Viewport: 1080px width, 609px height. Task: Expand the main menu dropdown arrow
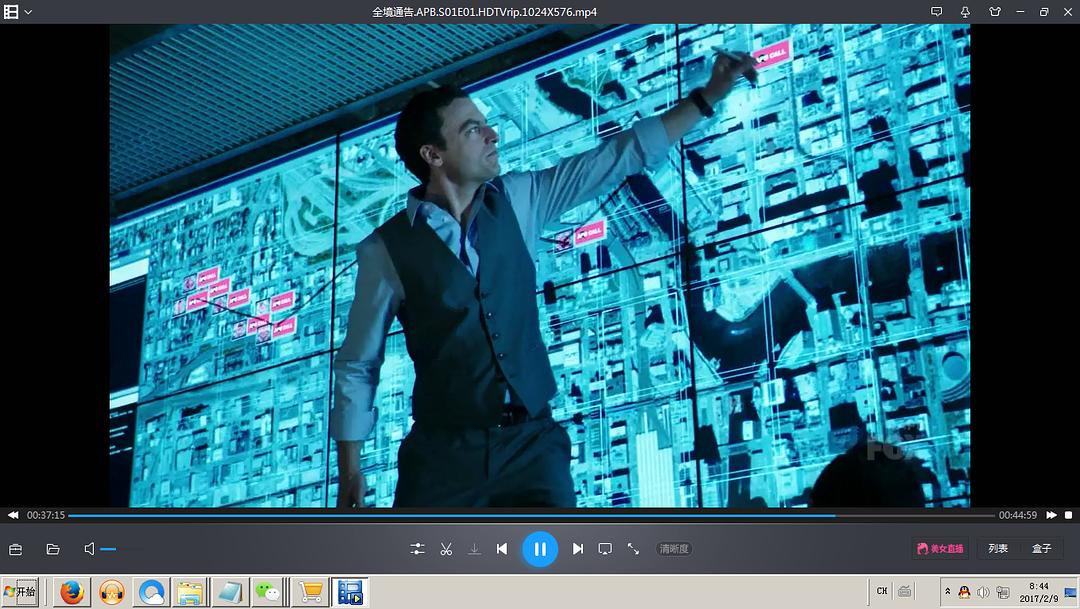28,12
